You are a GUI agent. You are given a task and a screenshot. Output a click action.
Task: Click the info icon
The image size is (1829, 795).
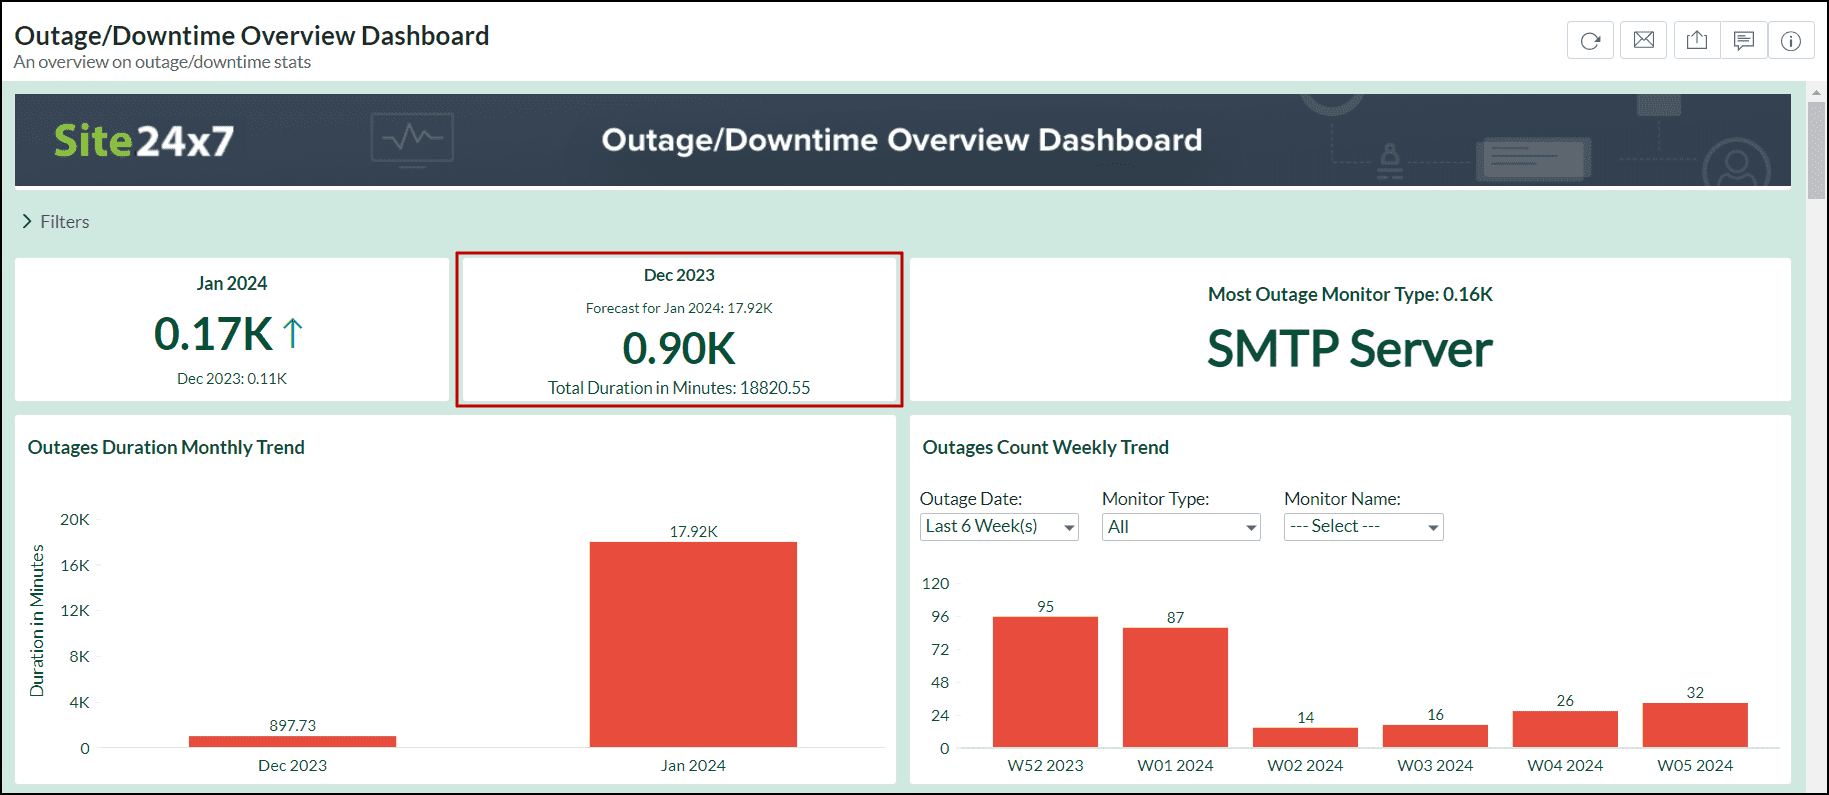point(1790,41)
